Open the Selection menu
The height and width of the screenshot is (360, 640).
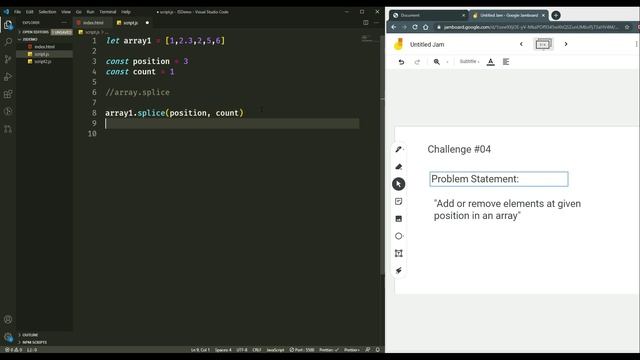47,12
